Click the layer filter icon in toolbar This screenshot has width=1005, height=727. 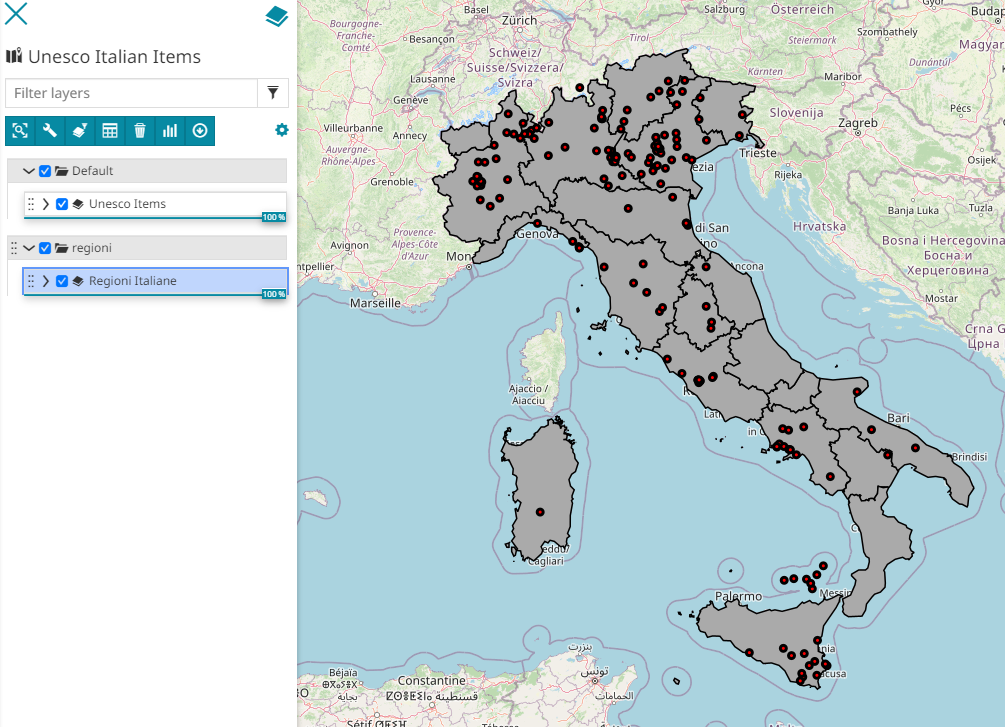tap(80, 130)
